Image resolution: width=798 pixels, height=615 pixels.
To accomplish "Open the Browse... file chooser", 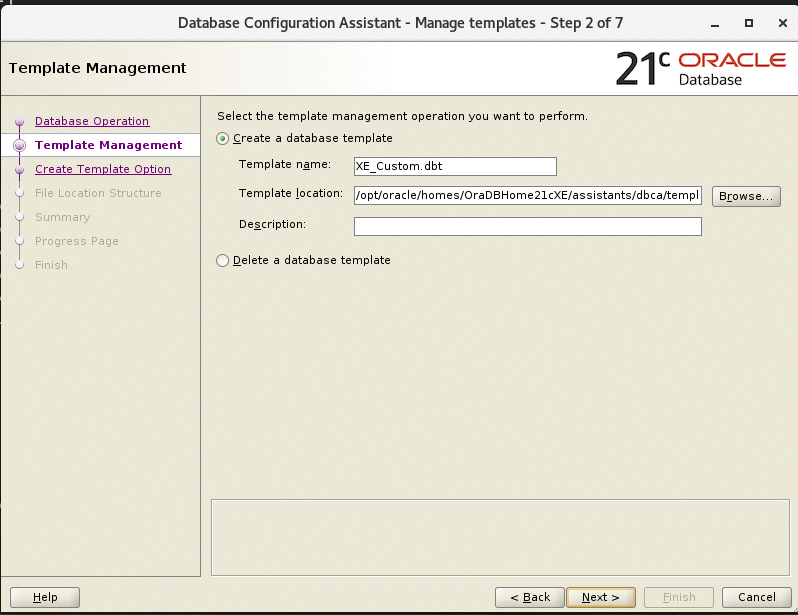I will [x=746, y=196].
